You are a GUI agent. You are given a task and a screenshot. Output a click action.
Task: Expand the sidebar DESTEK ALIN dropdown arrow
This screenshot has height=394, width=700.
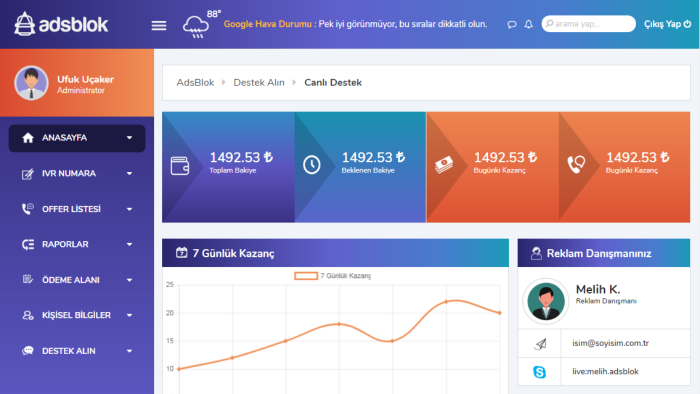click(129, 351)
